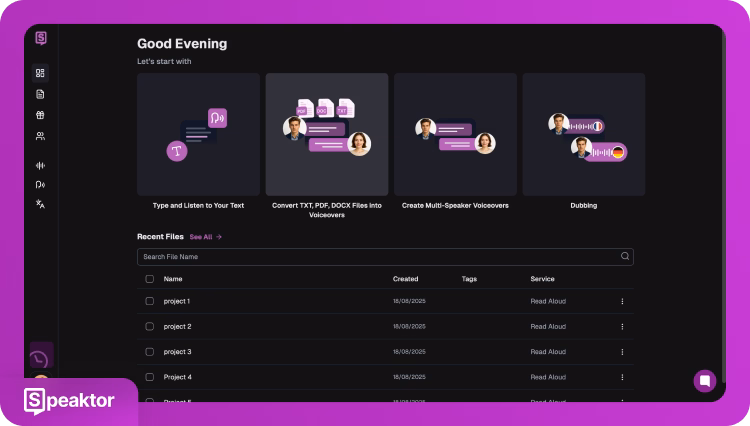Check the box for project 1

tap(150, 301)
